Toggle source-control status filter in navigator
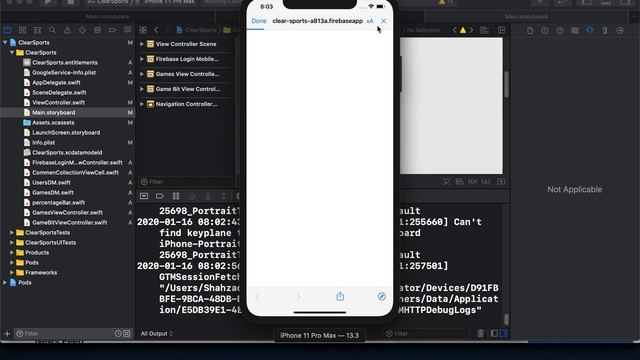This screenshot has width=640, height=360. coord(127,333)
